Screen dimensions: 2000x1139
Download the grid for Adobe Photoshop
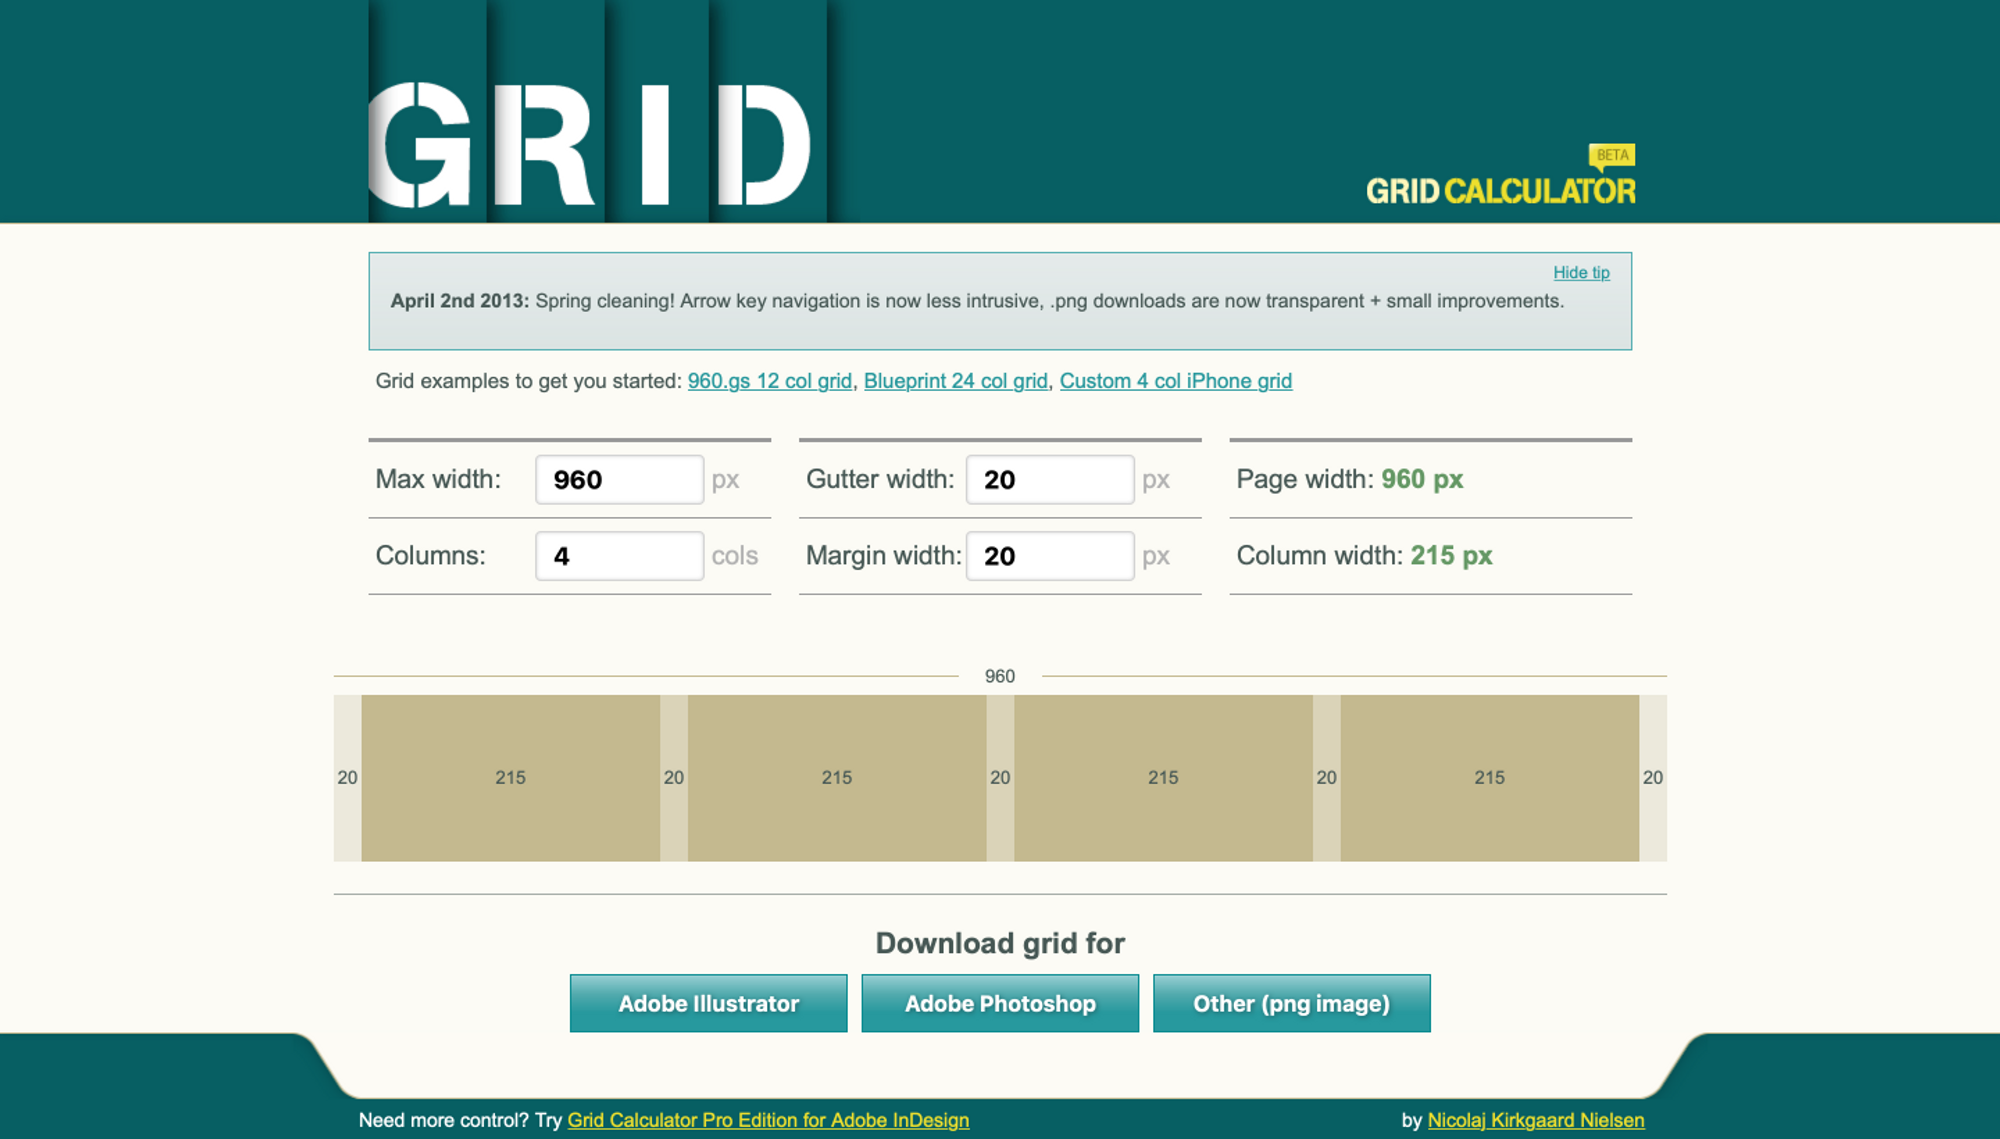1000,1003
